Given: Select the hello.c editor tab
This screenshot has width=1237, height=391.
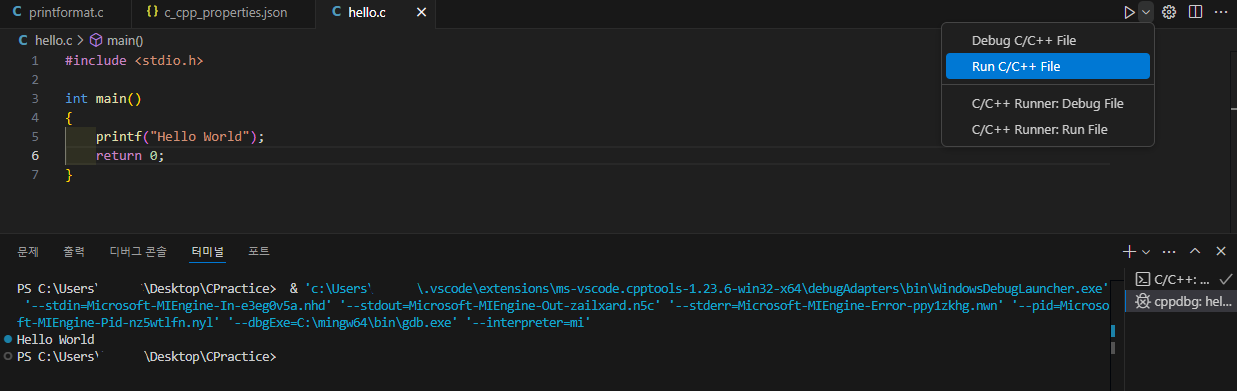Looking at the screenshot, I should pos(376,13).
